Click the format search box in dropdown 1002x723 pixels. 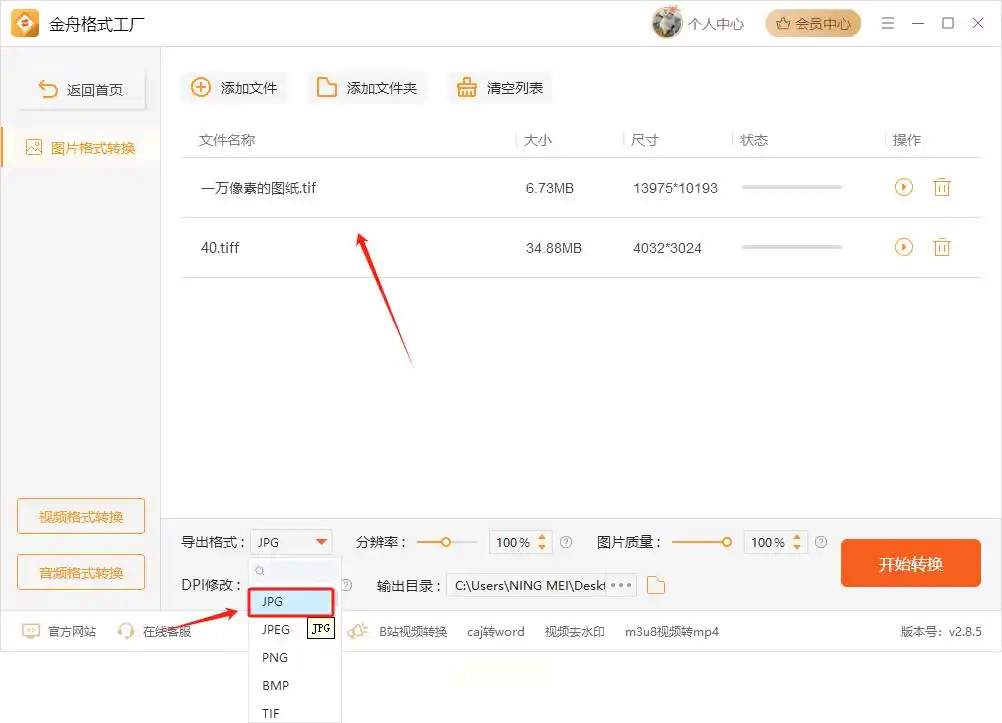point(295,571)
